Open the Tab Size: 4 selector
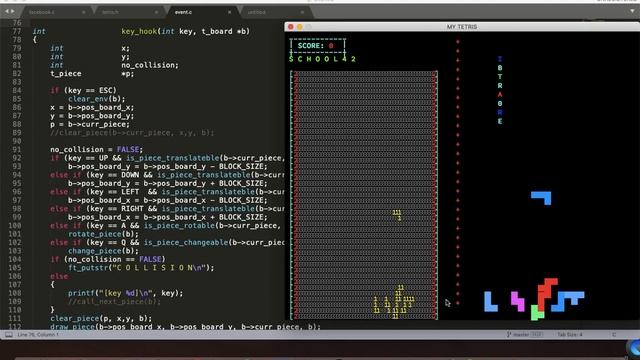 [x=570, y=335]
